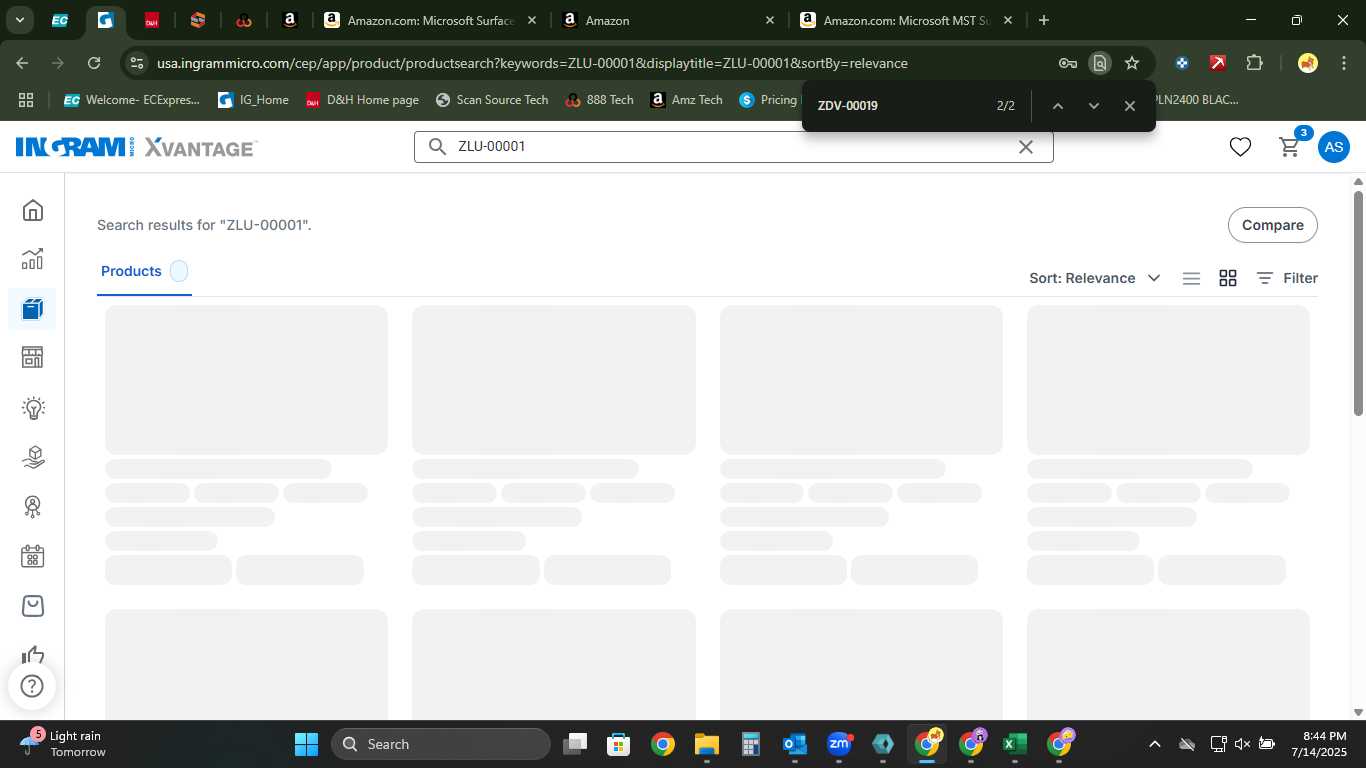
Task: Open the calendar icon in sidebar
Action: point(33,556)
